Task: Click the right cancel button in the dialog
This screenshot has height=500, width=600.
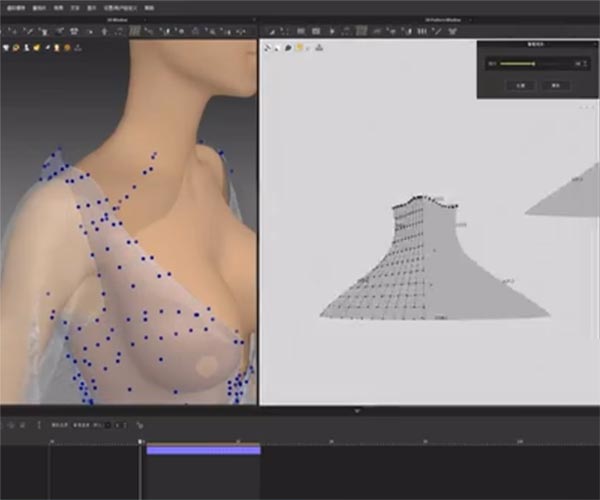Action: click(555, 85)
